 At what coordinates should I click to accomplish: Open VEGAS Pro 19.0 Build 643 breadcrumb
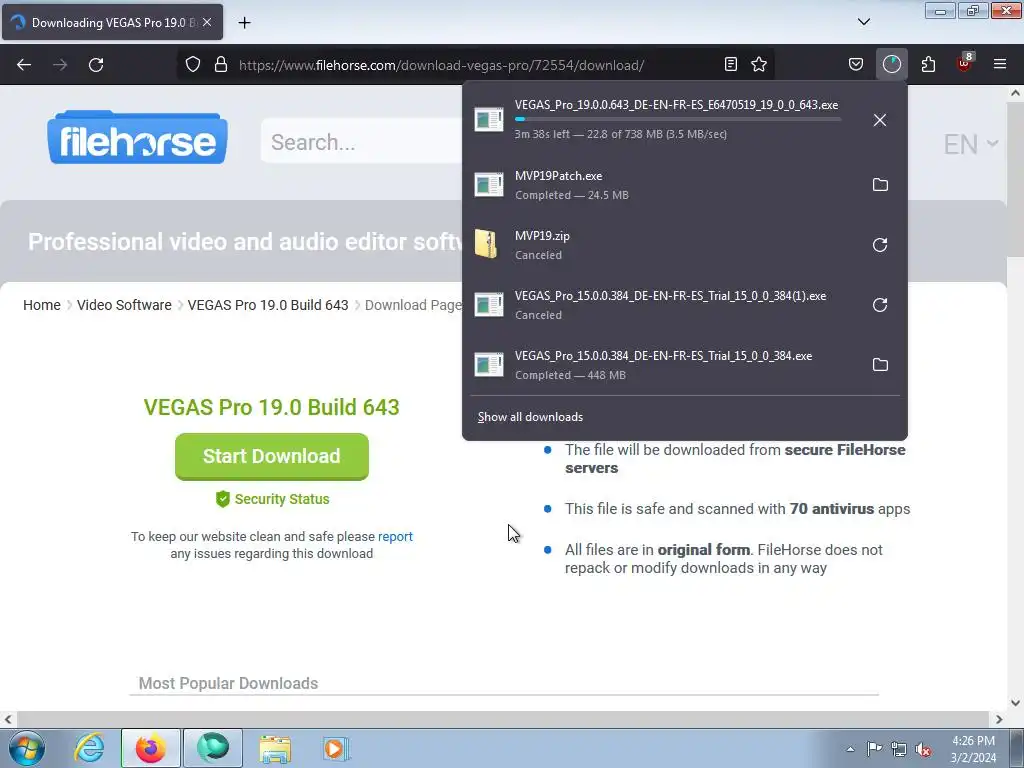click(x=268, y=305)
